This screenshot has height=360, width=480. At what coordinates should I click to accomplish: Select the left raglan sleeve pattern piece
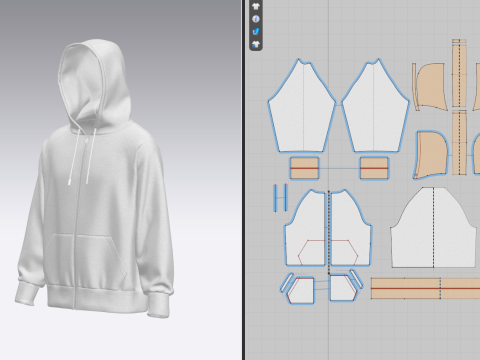[x=302, y=106]
